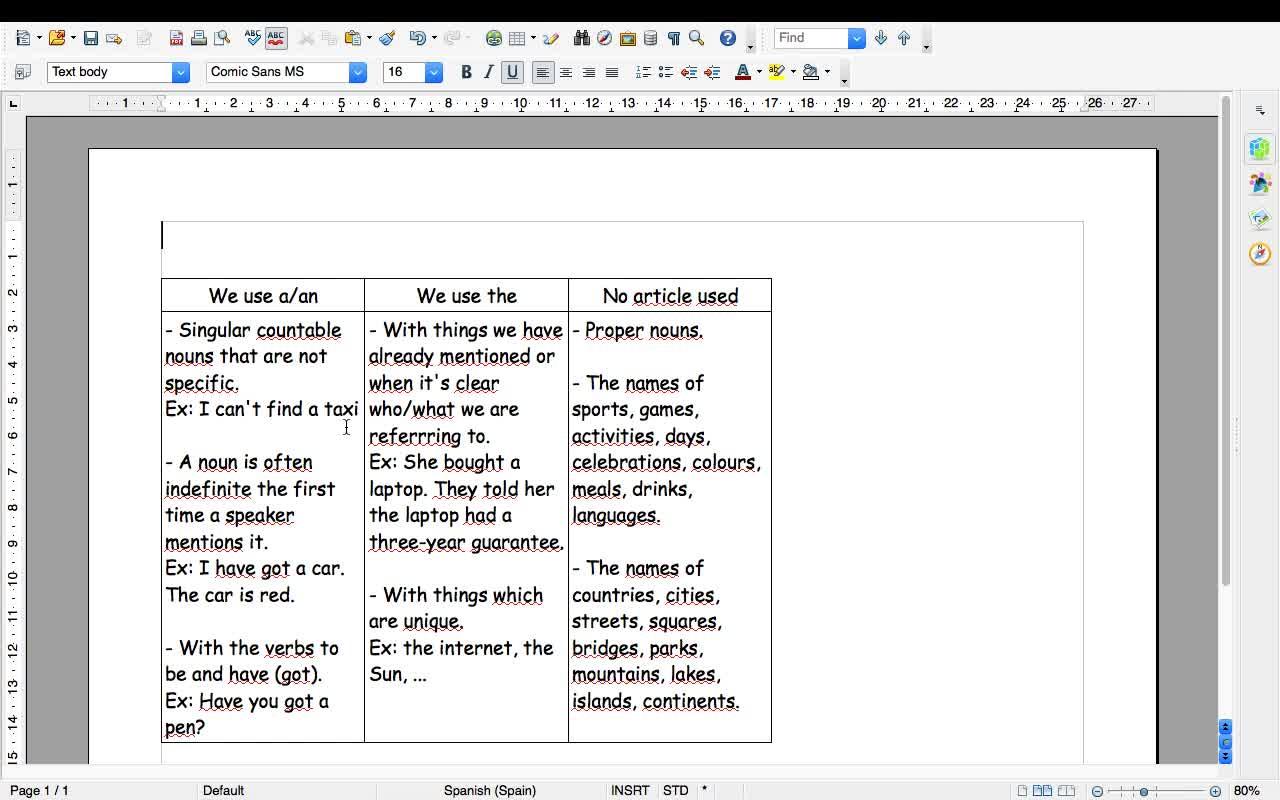The width and height of the screenshot is (1280, 800).
Task: Click Spanish (Spain) language in status bar
Action: [489, 790]
